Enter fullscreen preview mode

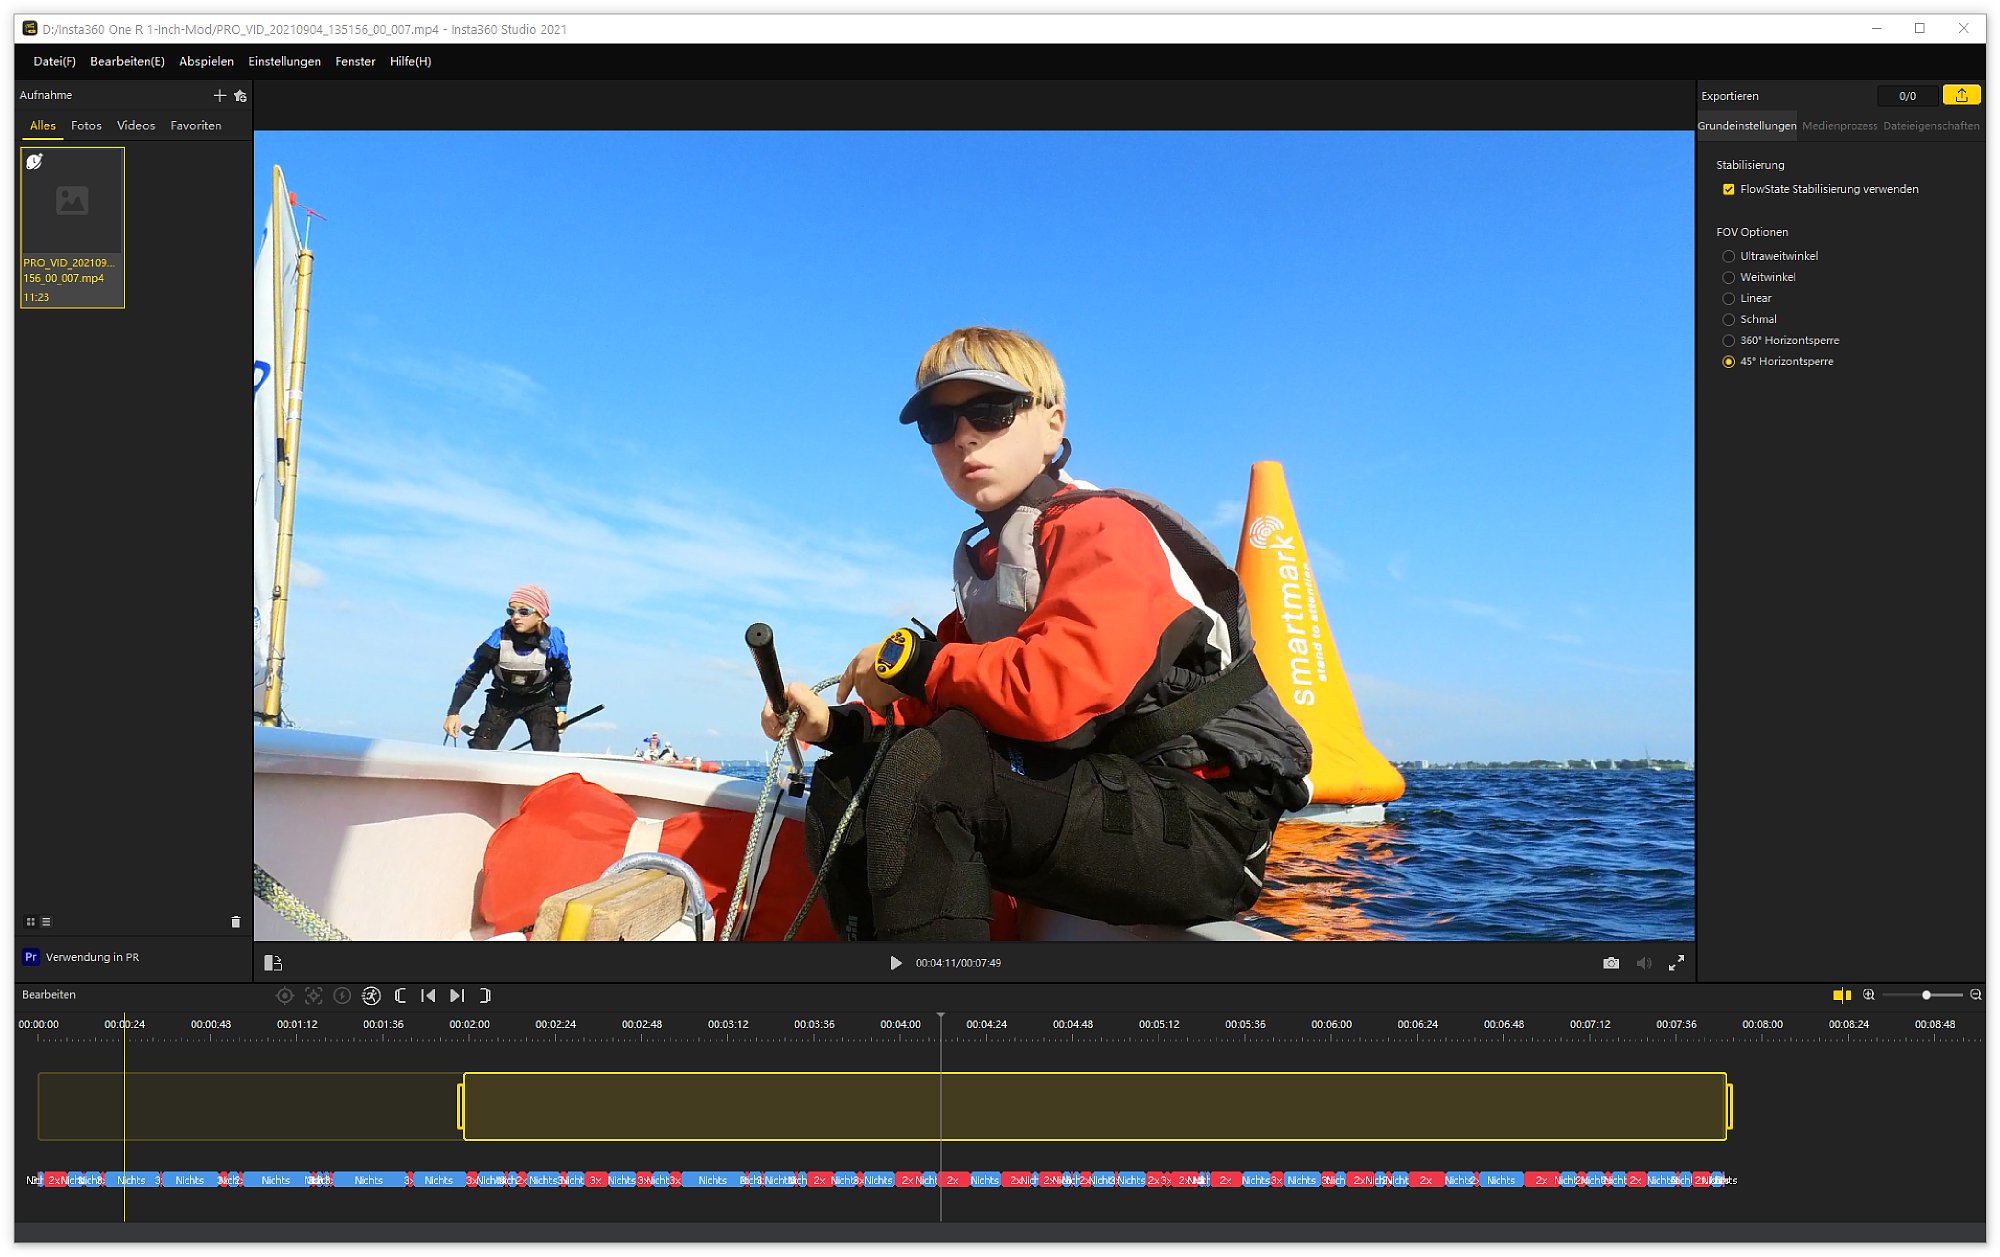pyautogui.click(x=1676, y=963)
